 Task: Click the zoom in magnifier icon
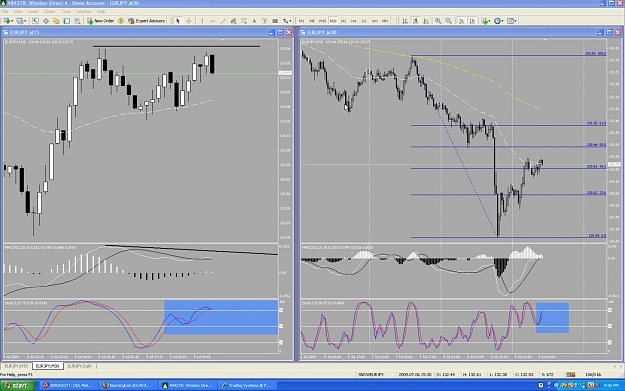438,21
